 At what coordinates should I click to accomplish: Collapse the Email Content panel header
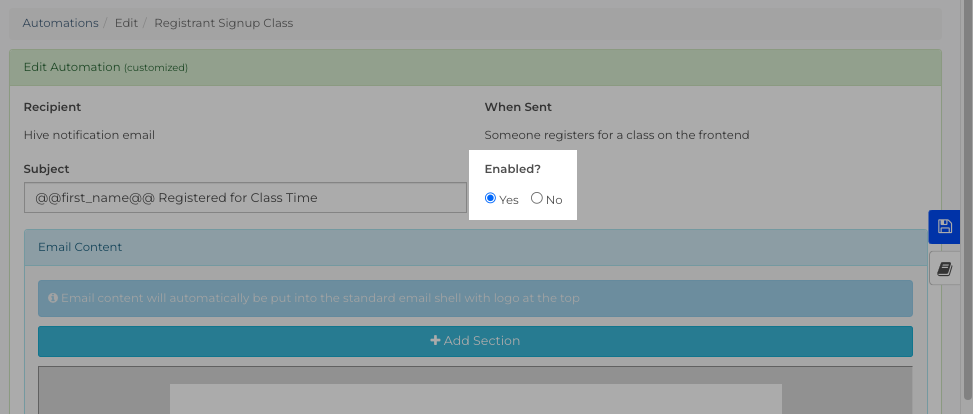pos(475,247)
